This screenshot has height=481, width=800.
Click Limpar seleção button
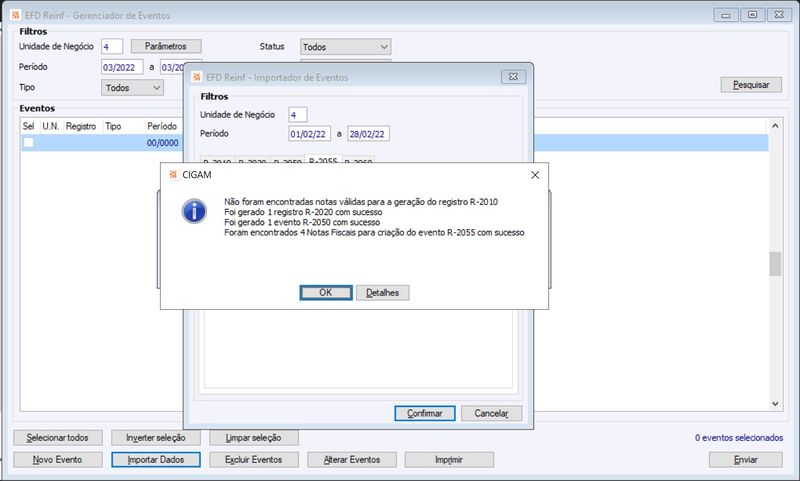point(254,438)
